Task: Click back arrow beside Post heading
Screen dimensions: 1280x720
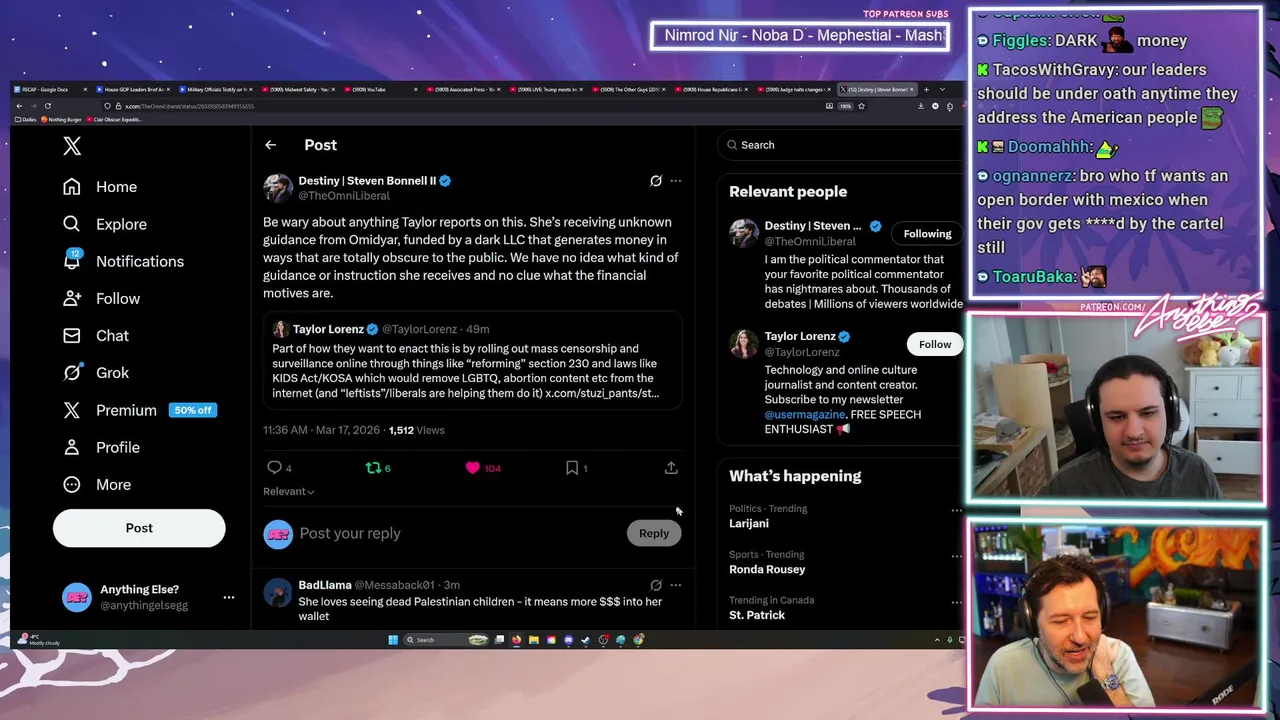Action: coord(270,145)
